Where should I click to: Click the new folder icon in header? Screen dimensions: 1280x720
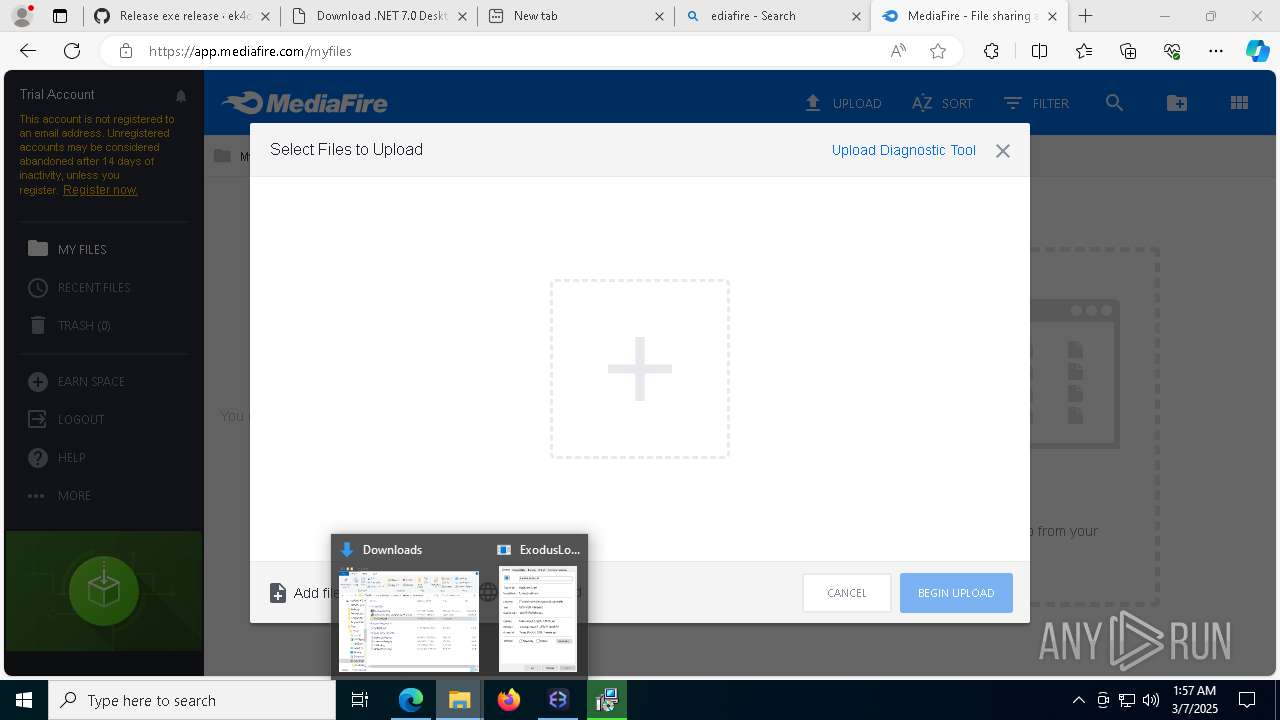coord(1177,103)
